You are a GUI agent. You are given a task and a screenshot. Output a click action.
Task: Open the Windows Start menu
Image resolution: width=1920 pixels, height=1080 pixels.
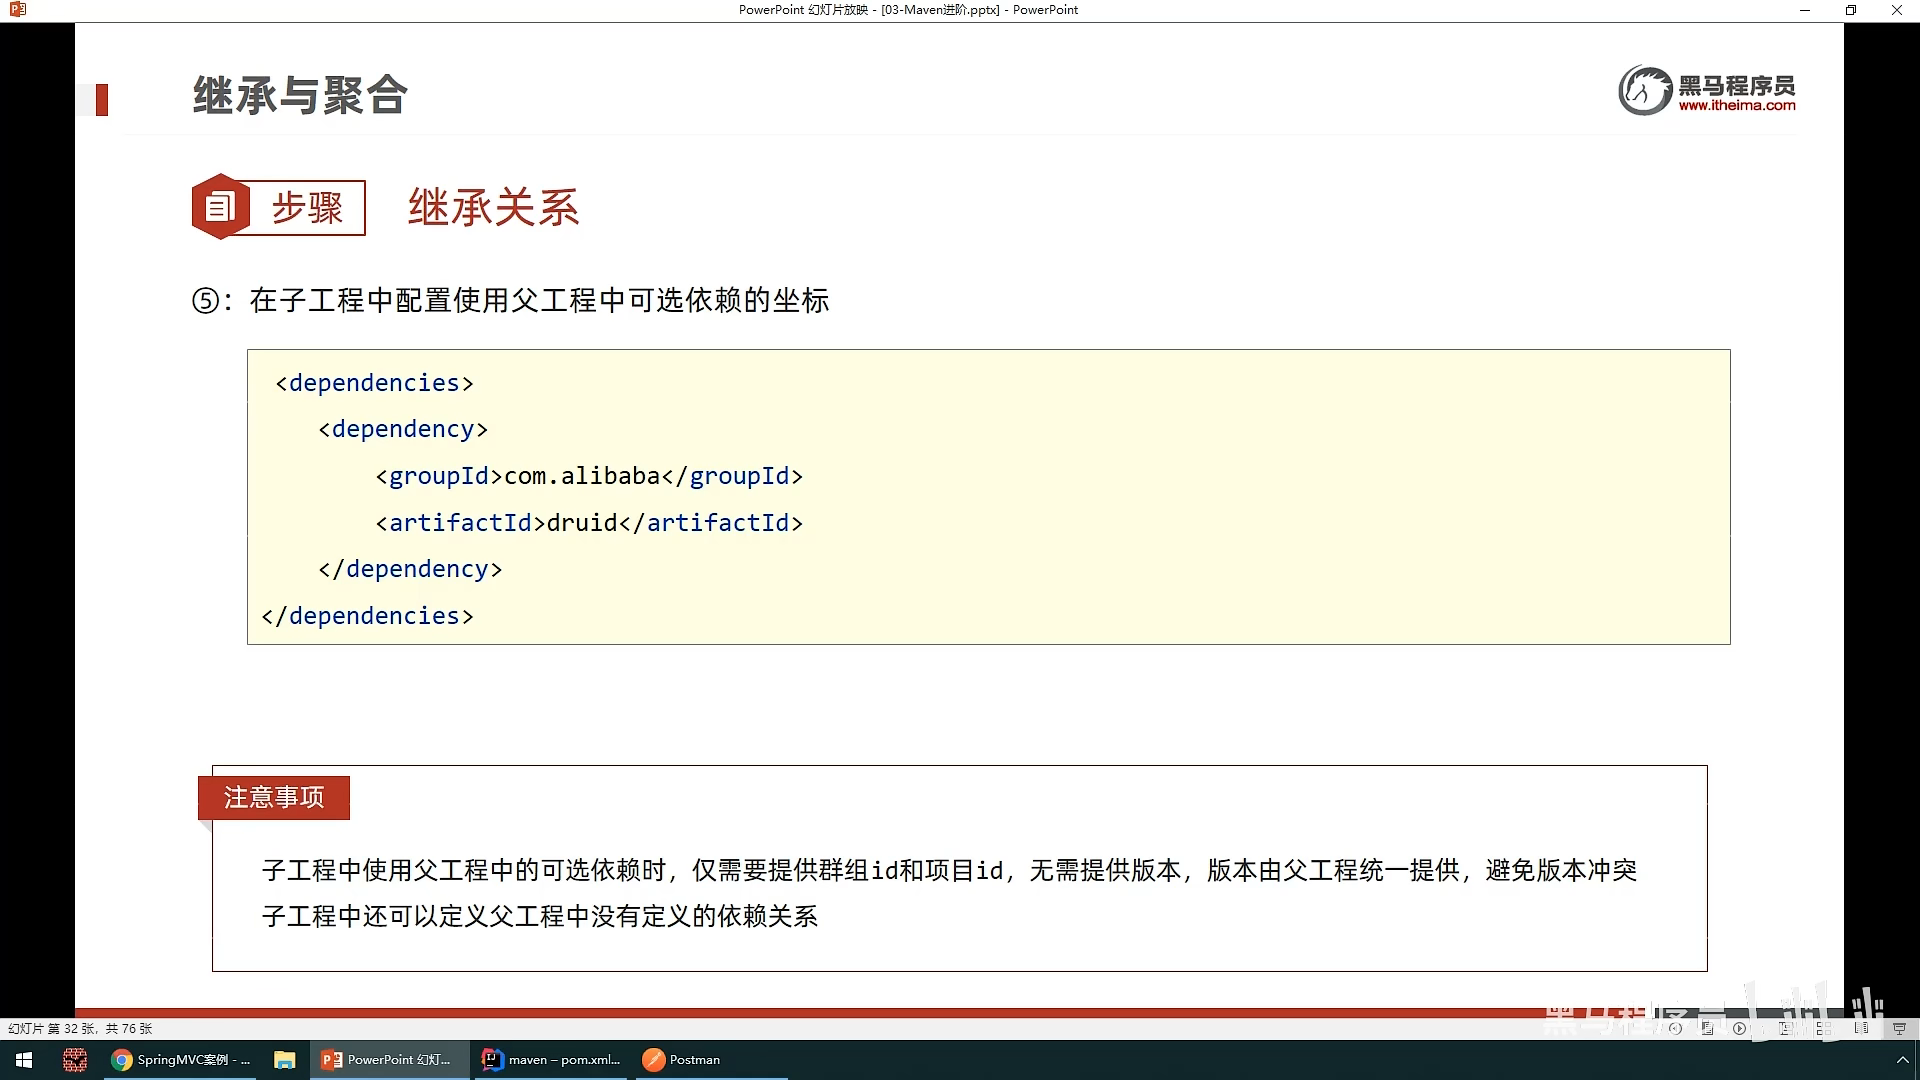(x=24, y=1060)
